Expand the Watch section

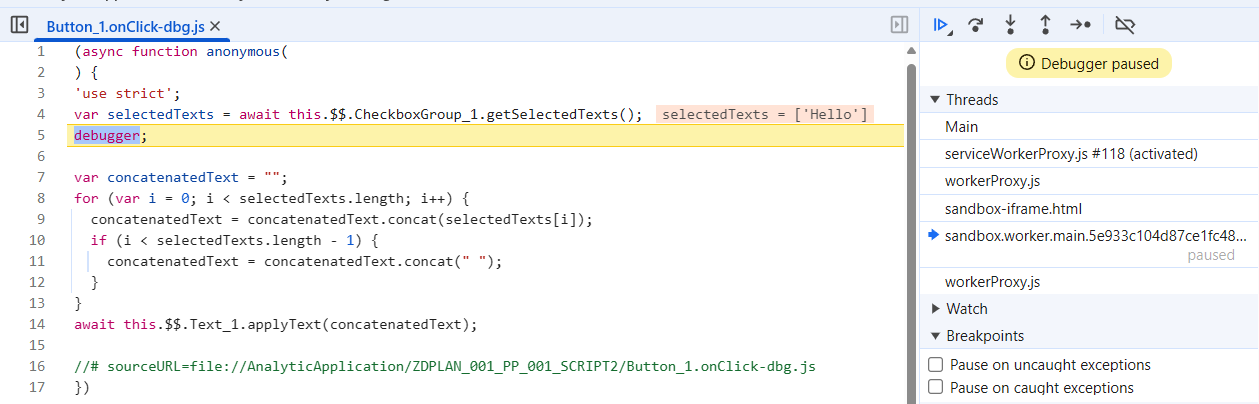[x=935, y=309]
